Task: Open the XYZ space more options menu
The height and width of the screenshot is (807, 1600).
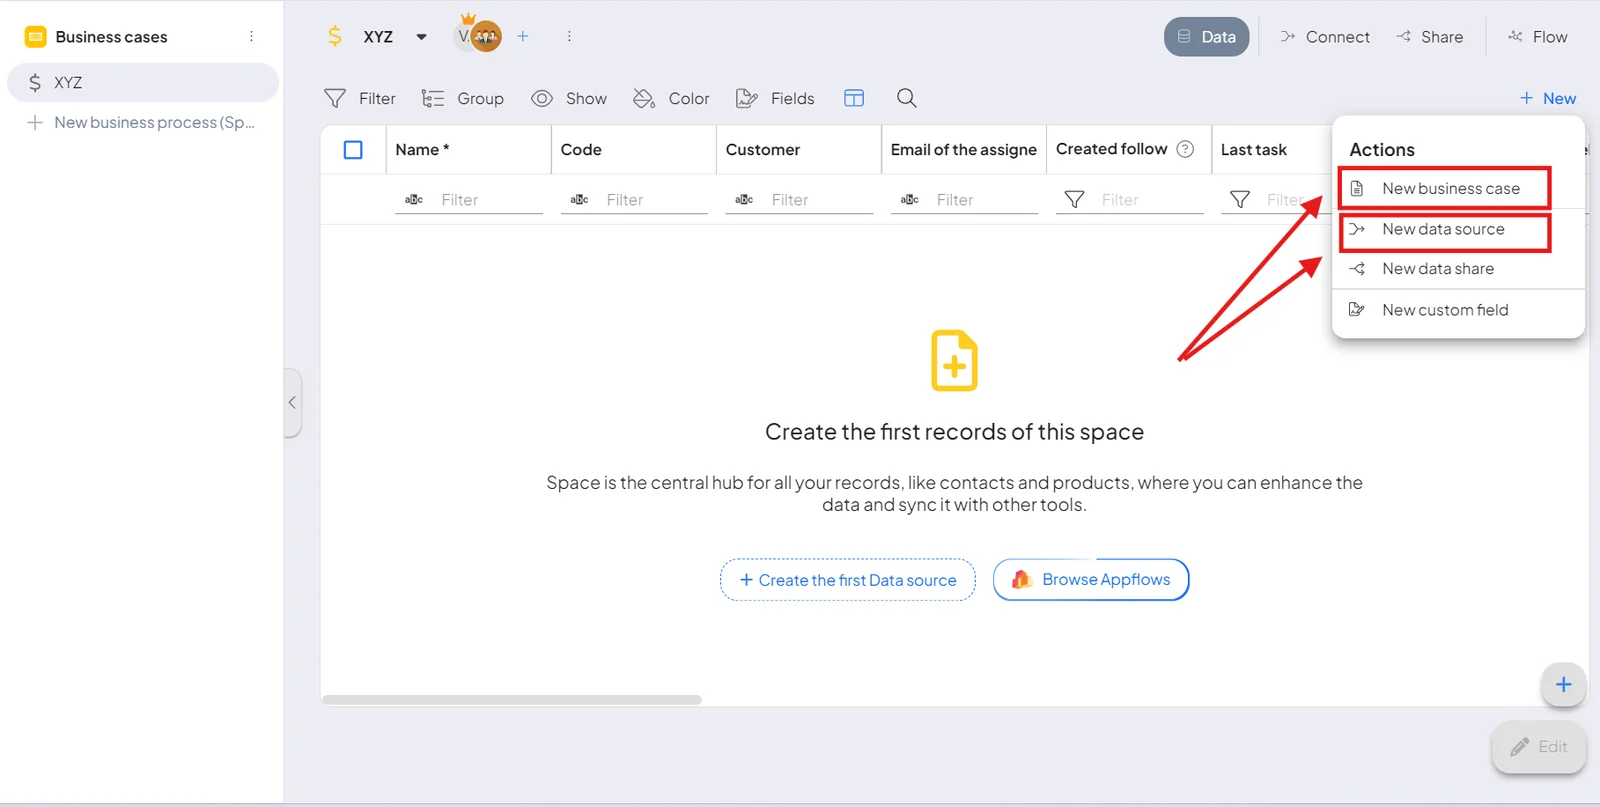Action: 569,36
